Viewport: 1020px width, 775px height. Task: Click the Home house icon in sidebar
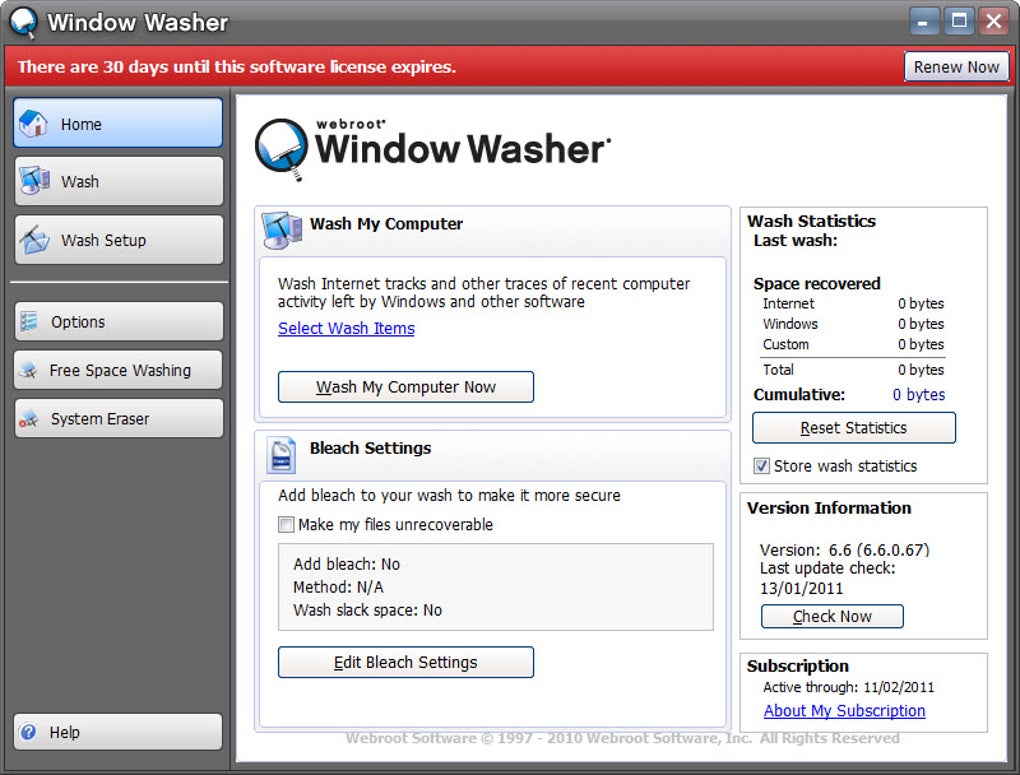click(33, 123)
